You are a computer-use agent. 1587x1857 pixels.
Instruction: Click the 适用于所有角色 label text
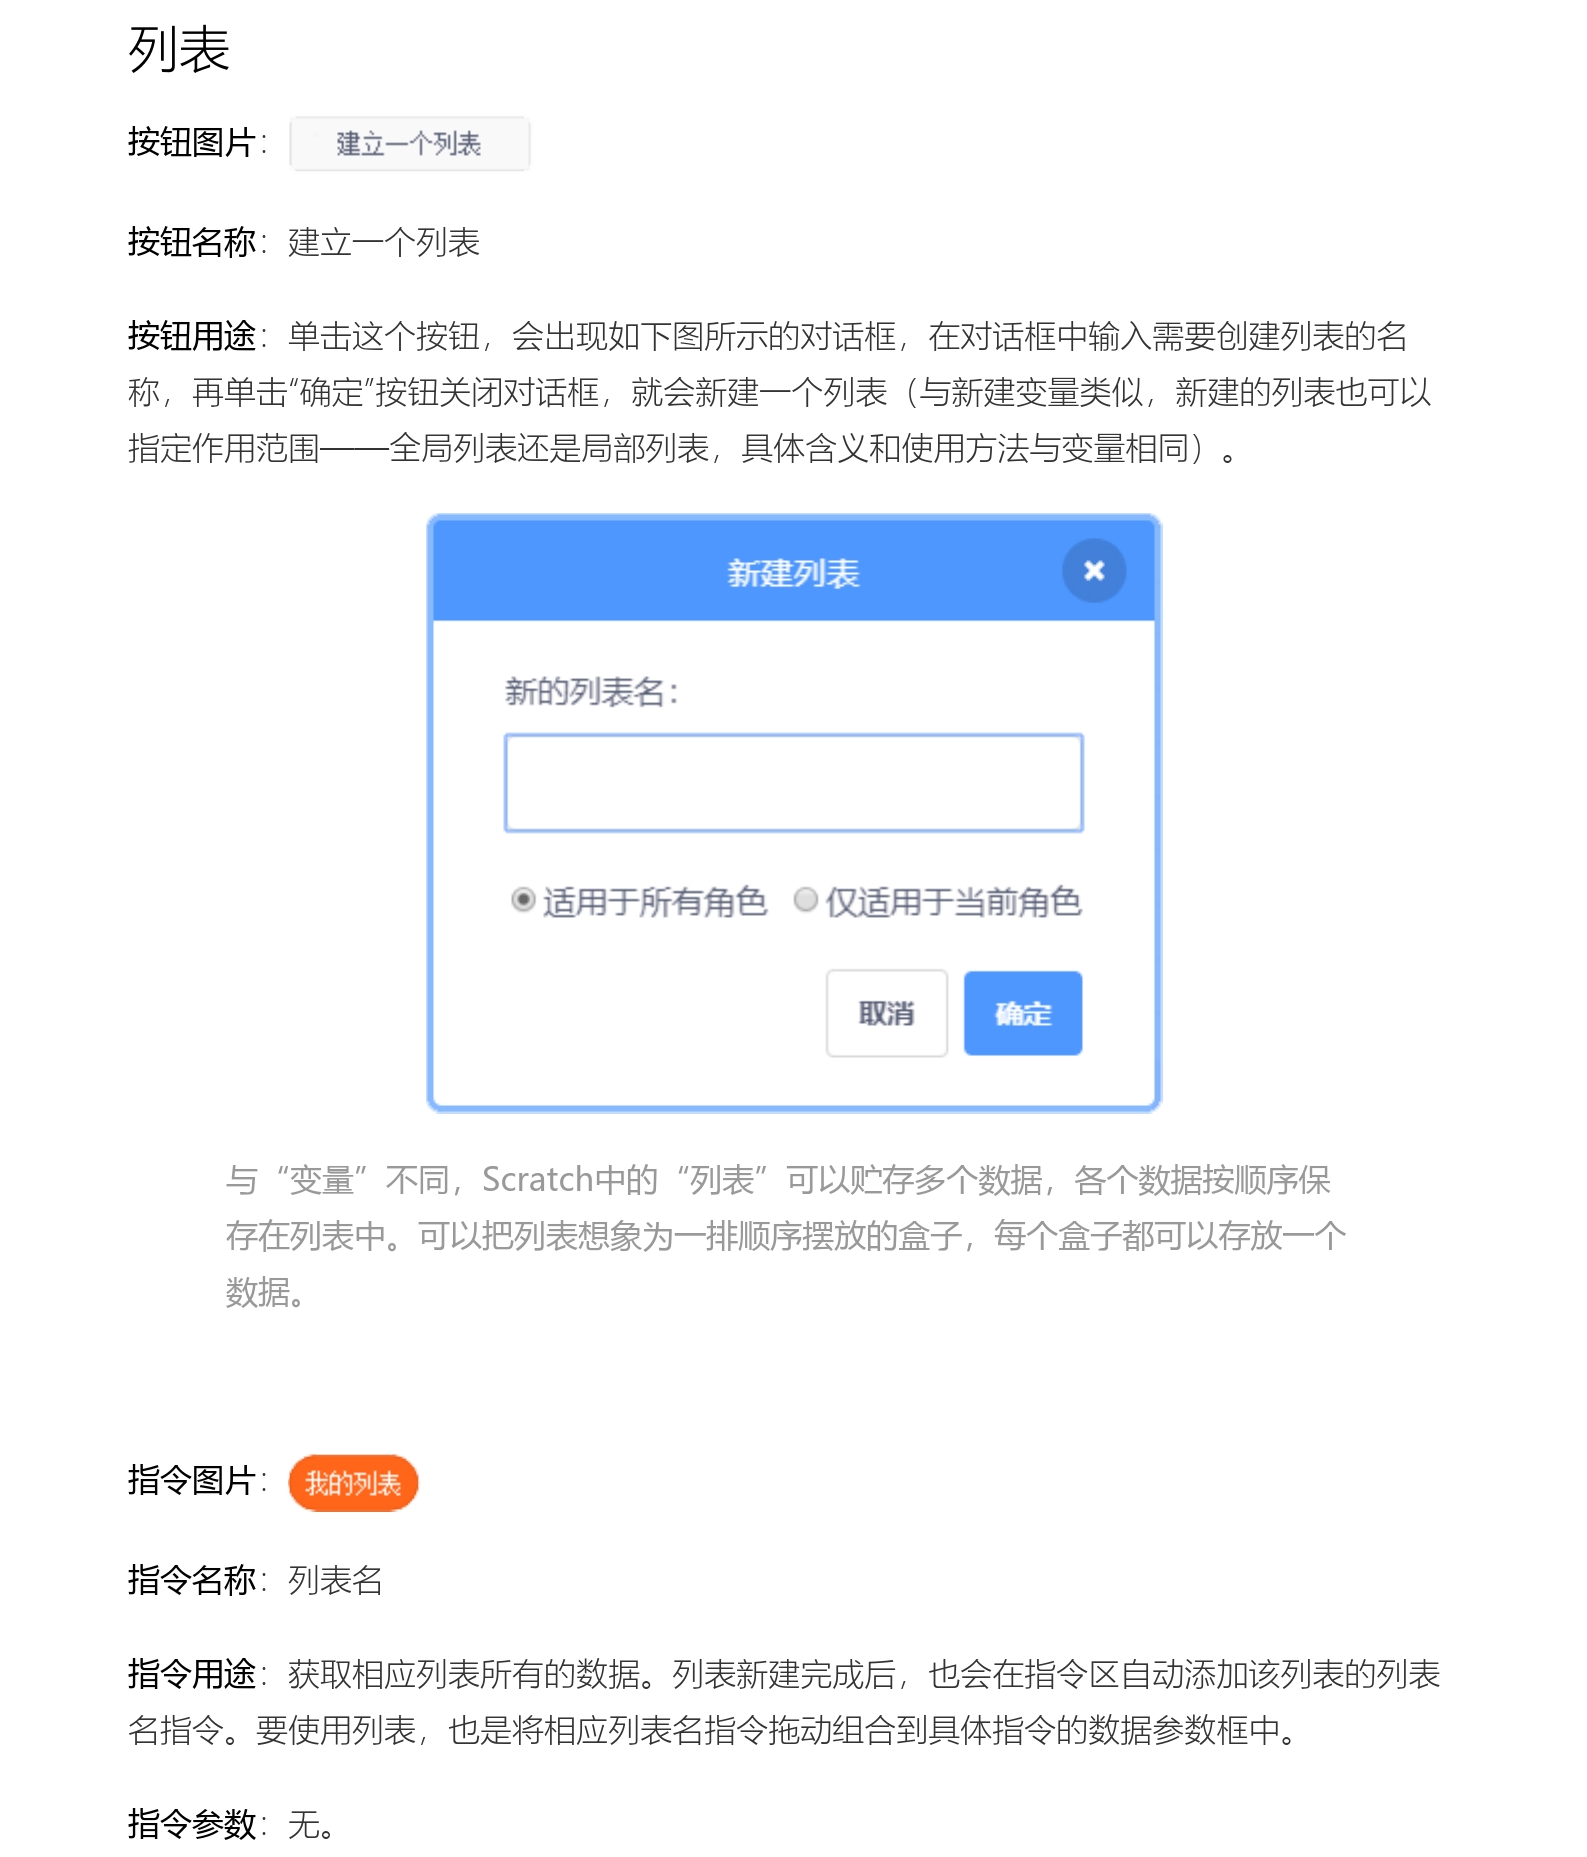click(x=655, y=902)
